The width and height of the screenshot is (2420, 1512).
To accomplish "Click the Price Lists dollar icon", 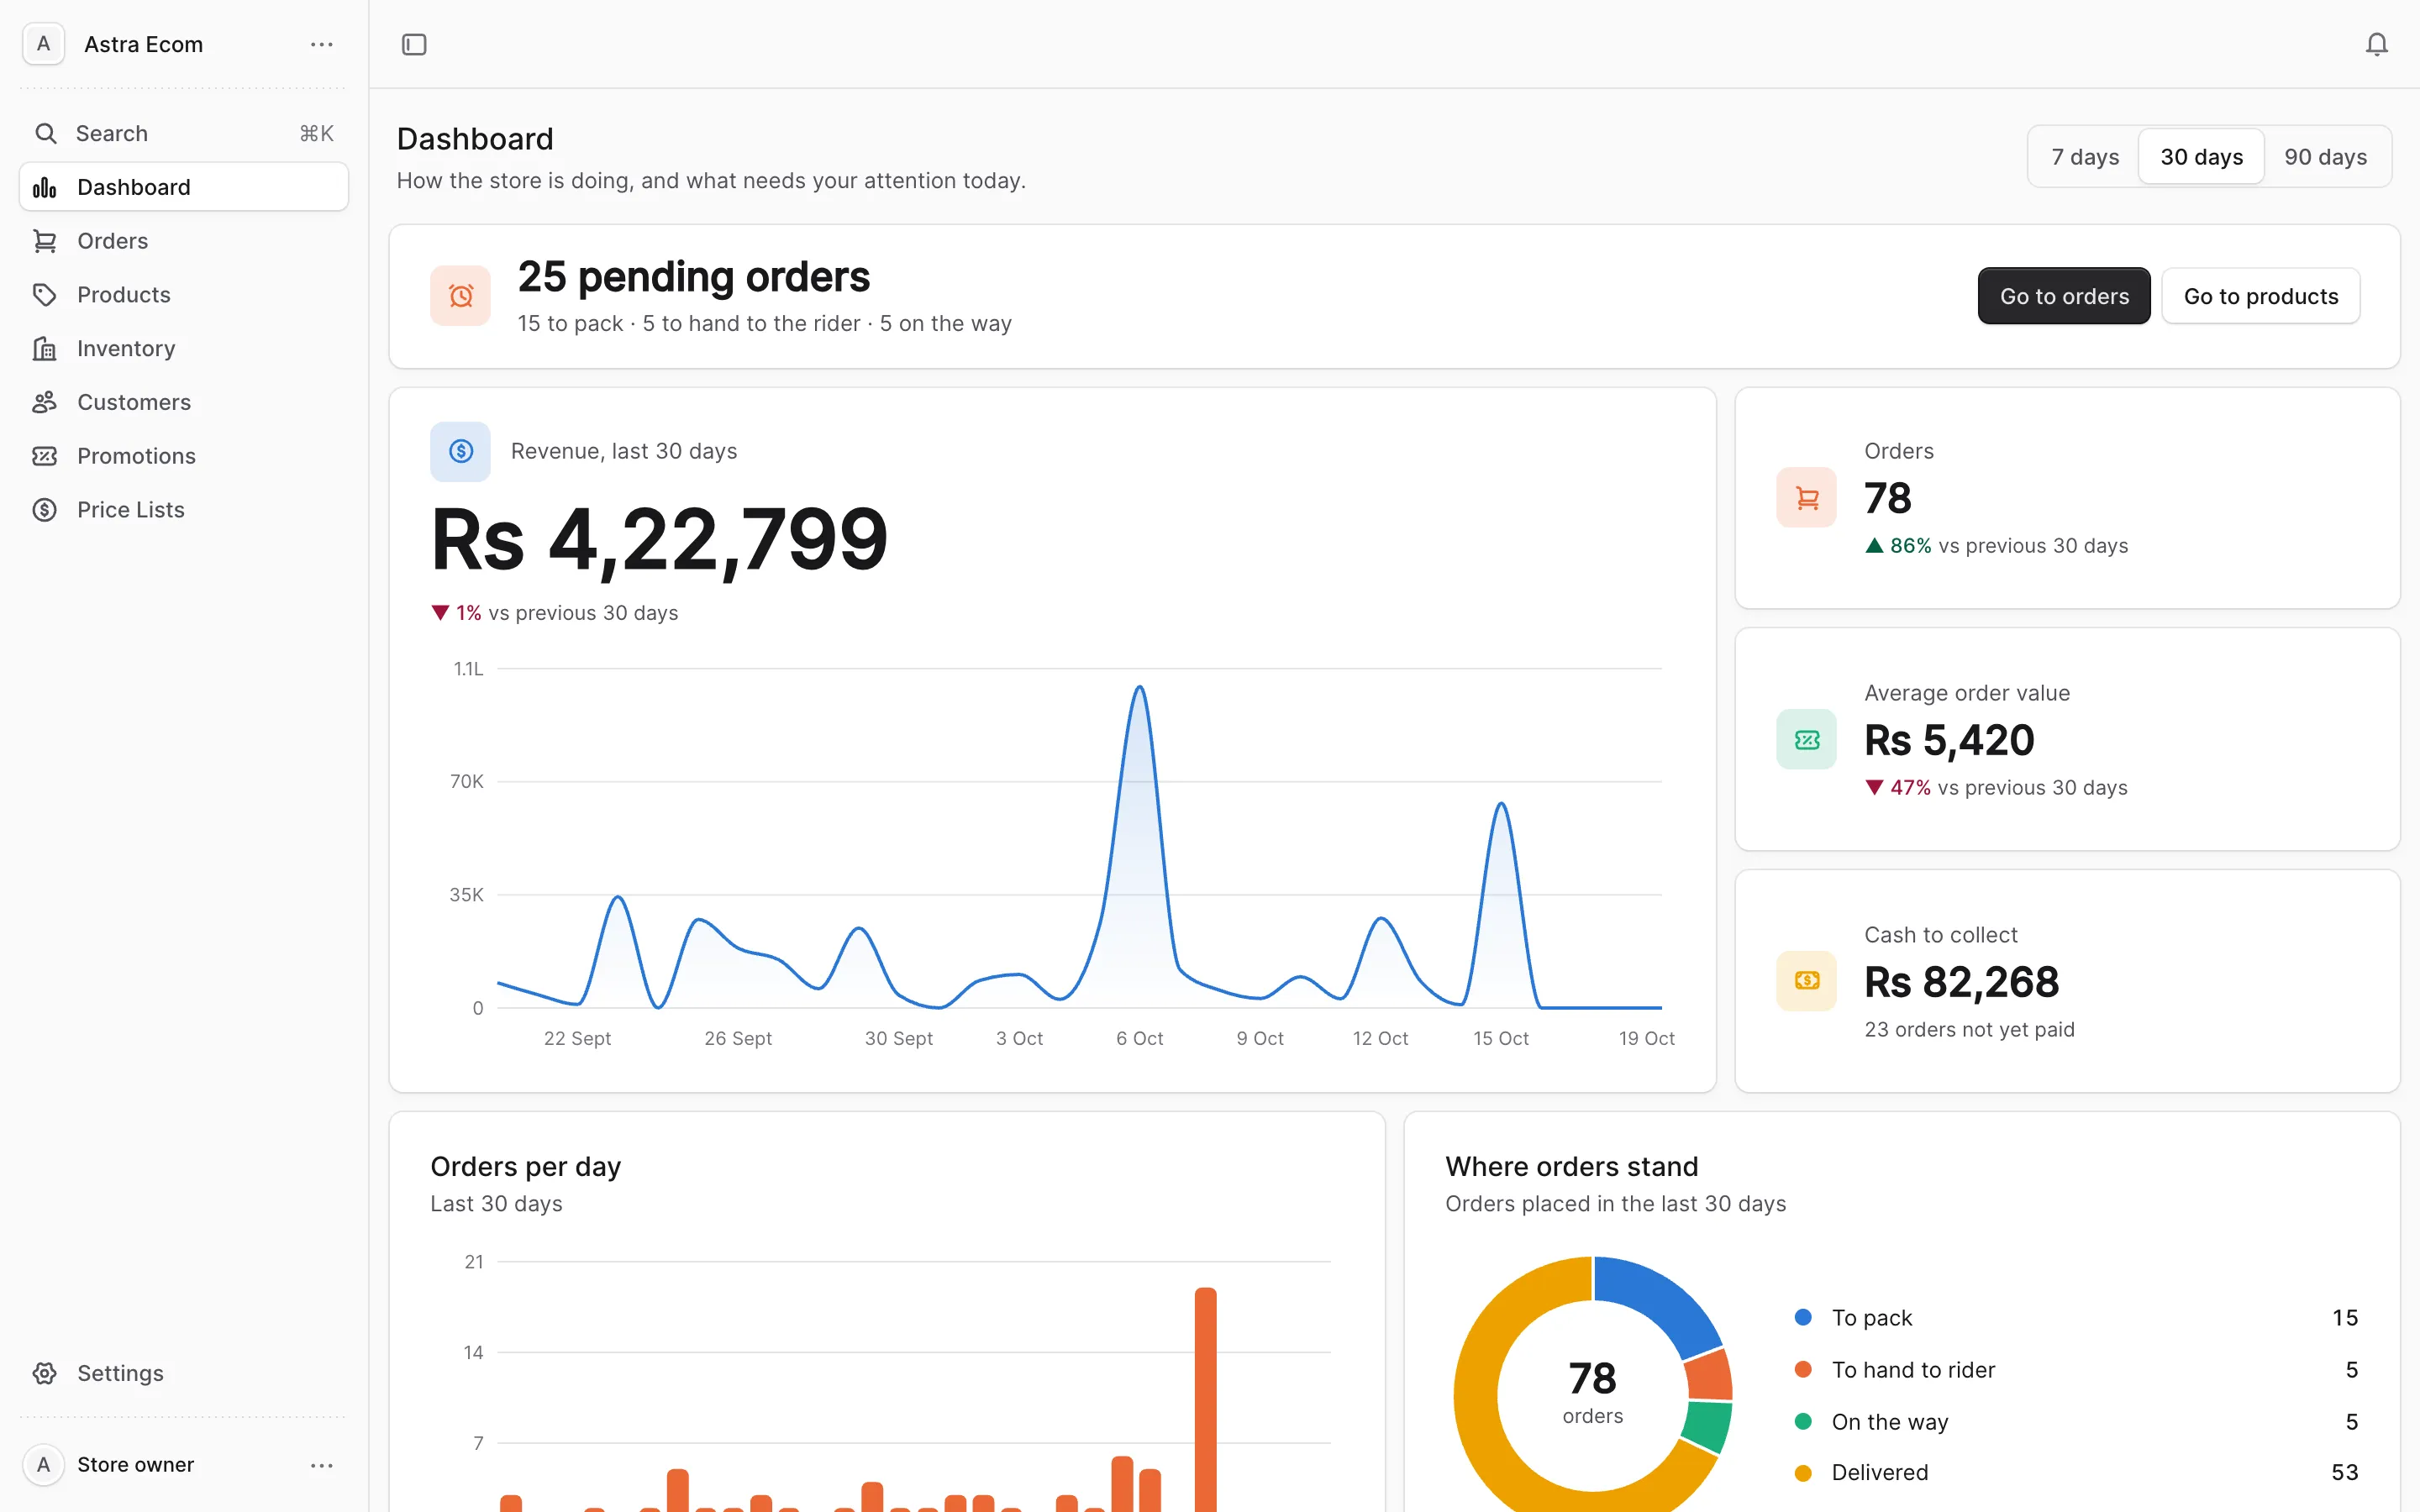I will point(44,510).
